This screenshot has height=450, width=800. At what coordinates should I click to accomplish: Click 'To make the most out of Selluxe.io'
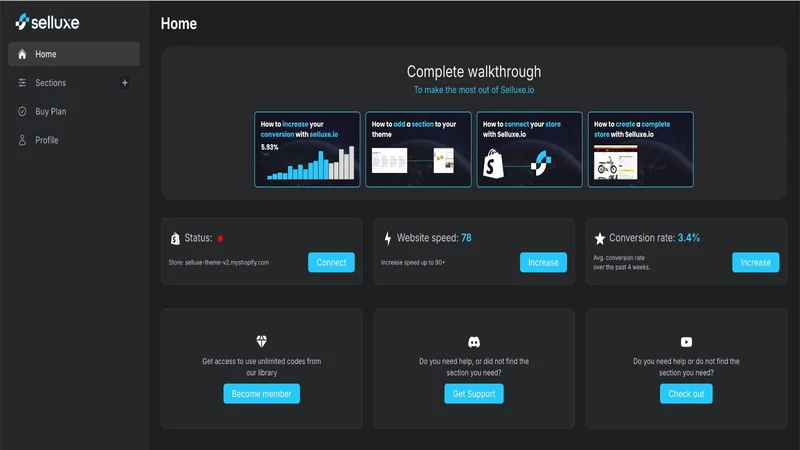click(x=474, y=90)
